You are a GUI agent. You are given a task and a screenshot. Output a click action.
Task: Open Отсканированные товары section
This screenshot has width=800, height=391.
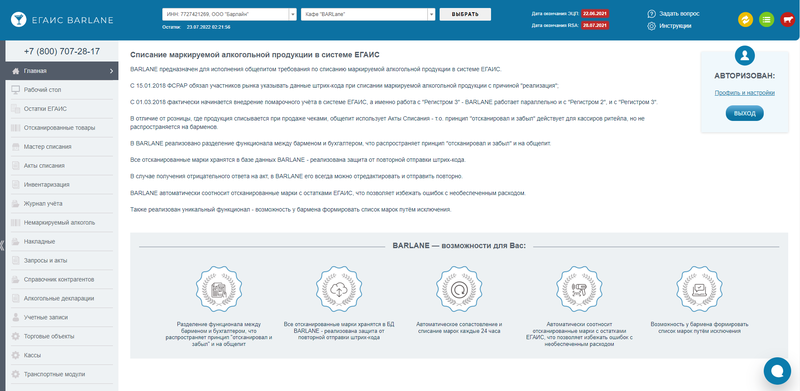(x=62, y=128)
